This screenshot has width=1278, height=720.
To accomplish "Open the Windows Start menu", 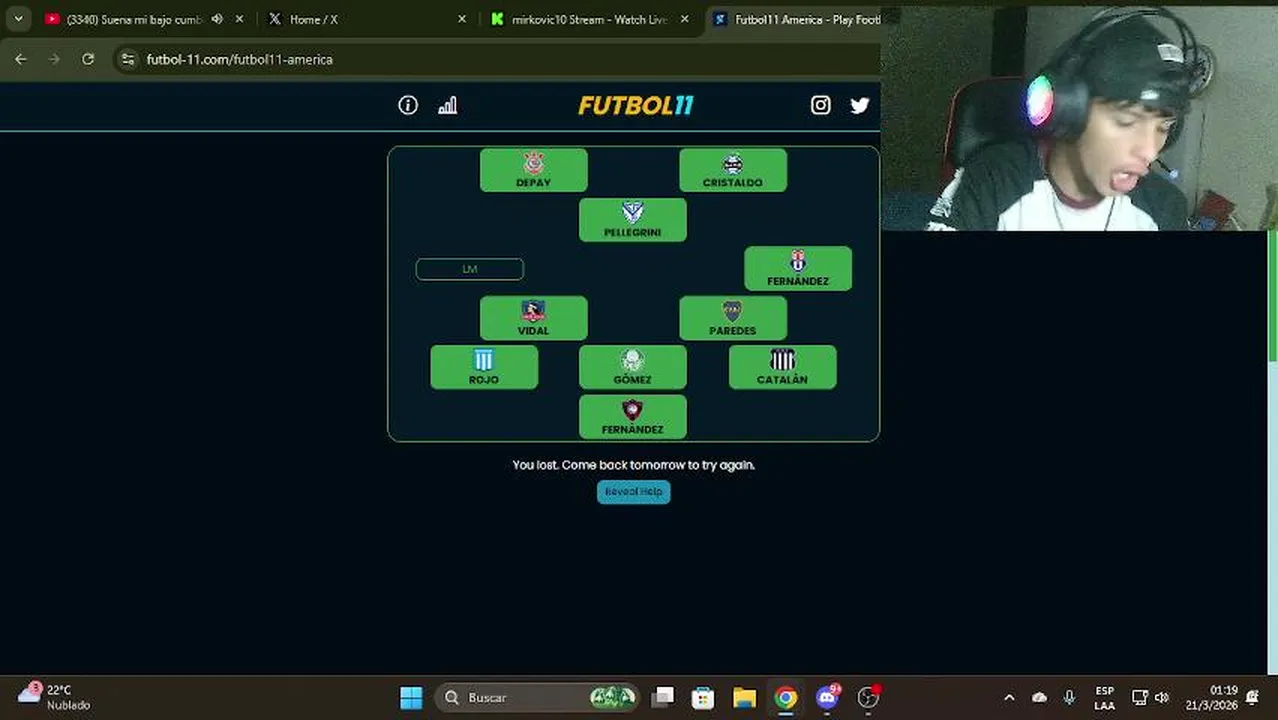I will point(411,697).
